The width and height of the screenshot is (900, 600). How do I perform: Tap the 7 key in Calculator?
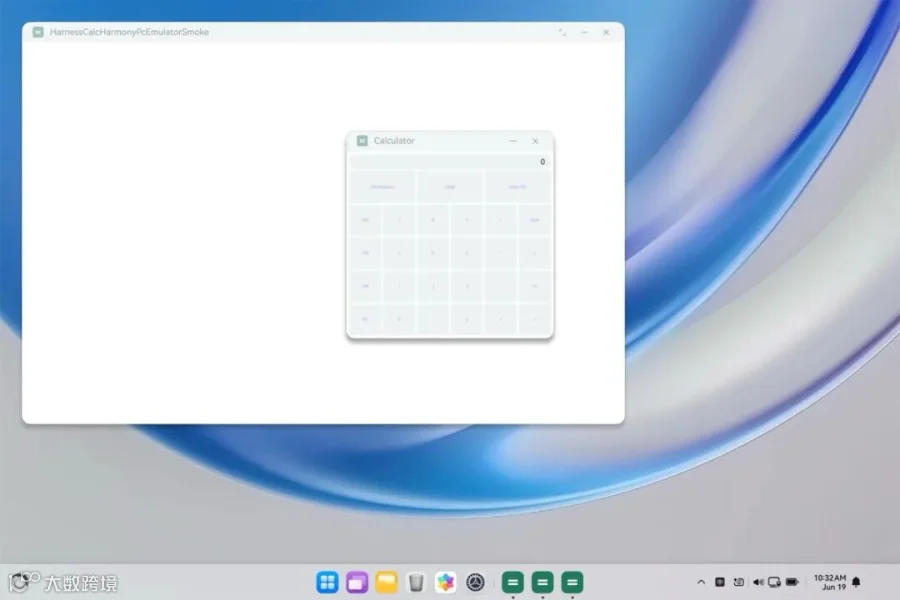(x=399, y=220)
